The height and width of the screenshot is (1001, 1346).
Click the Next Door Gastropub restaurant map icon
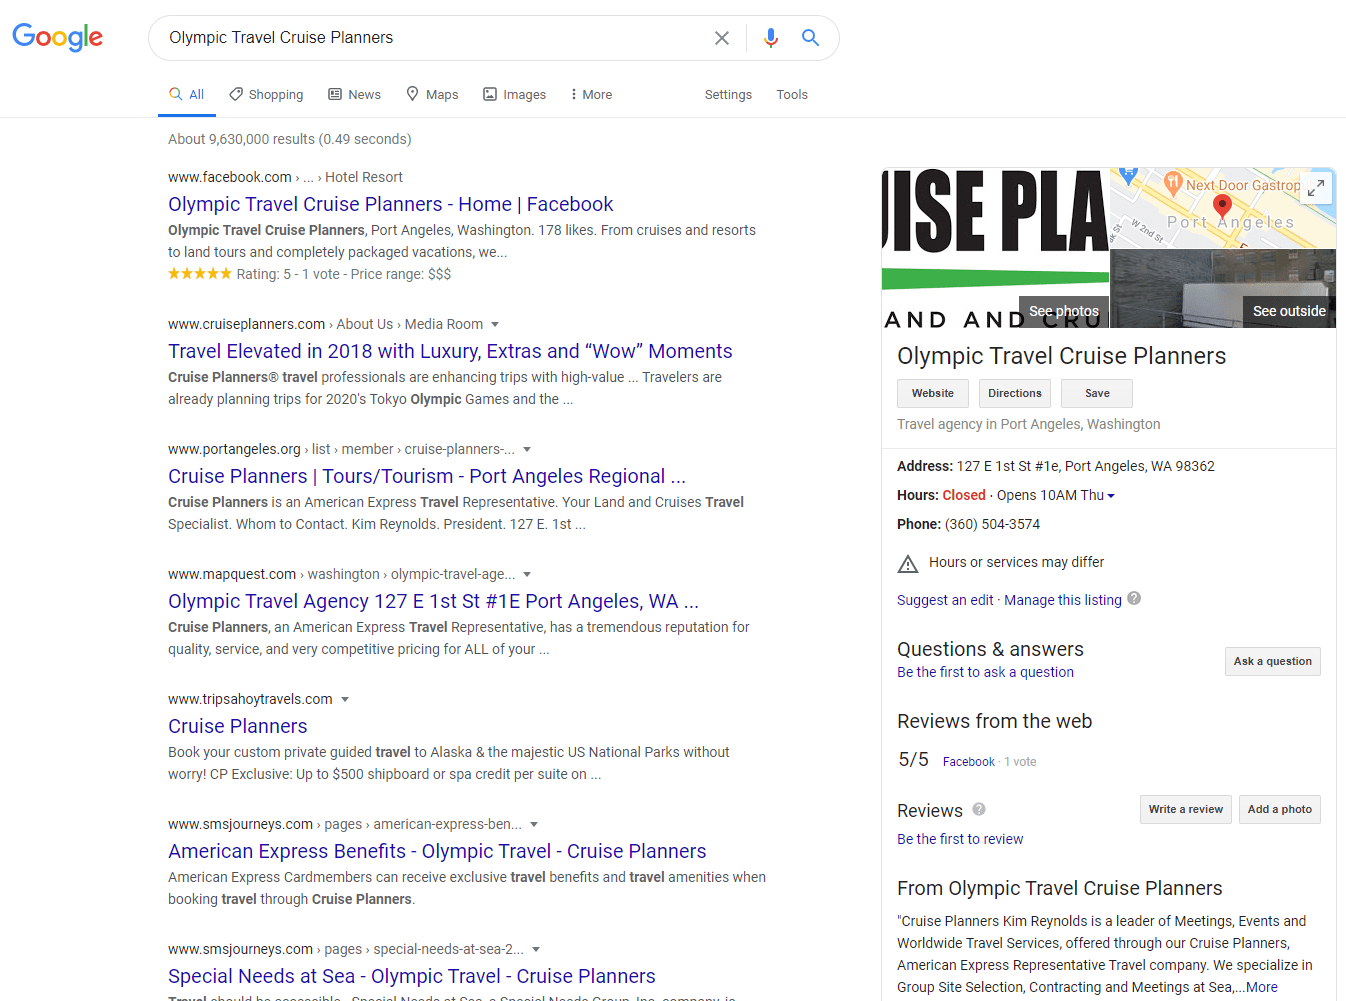1173,183
